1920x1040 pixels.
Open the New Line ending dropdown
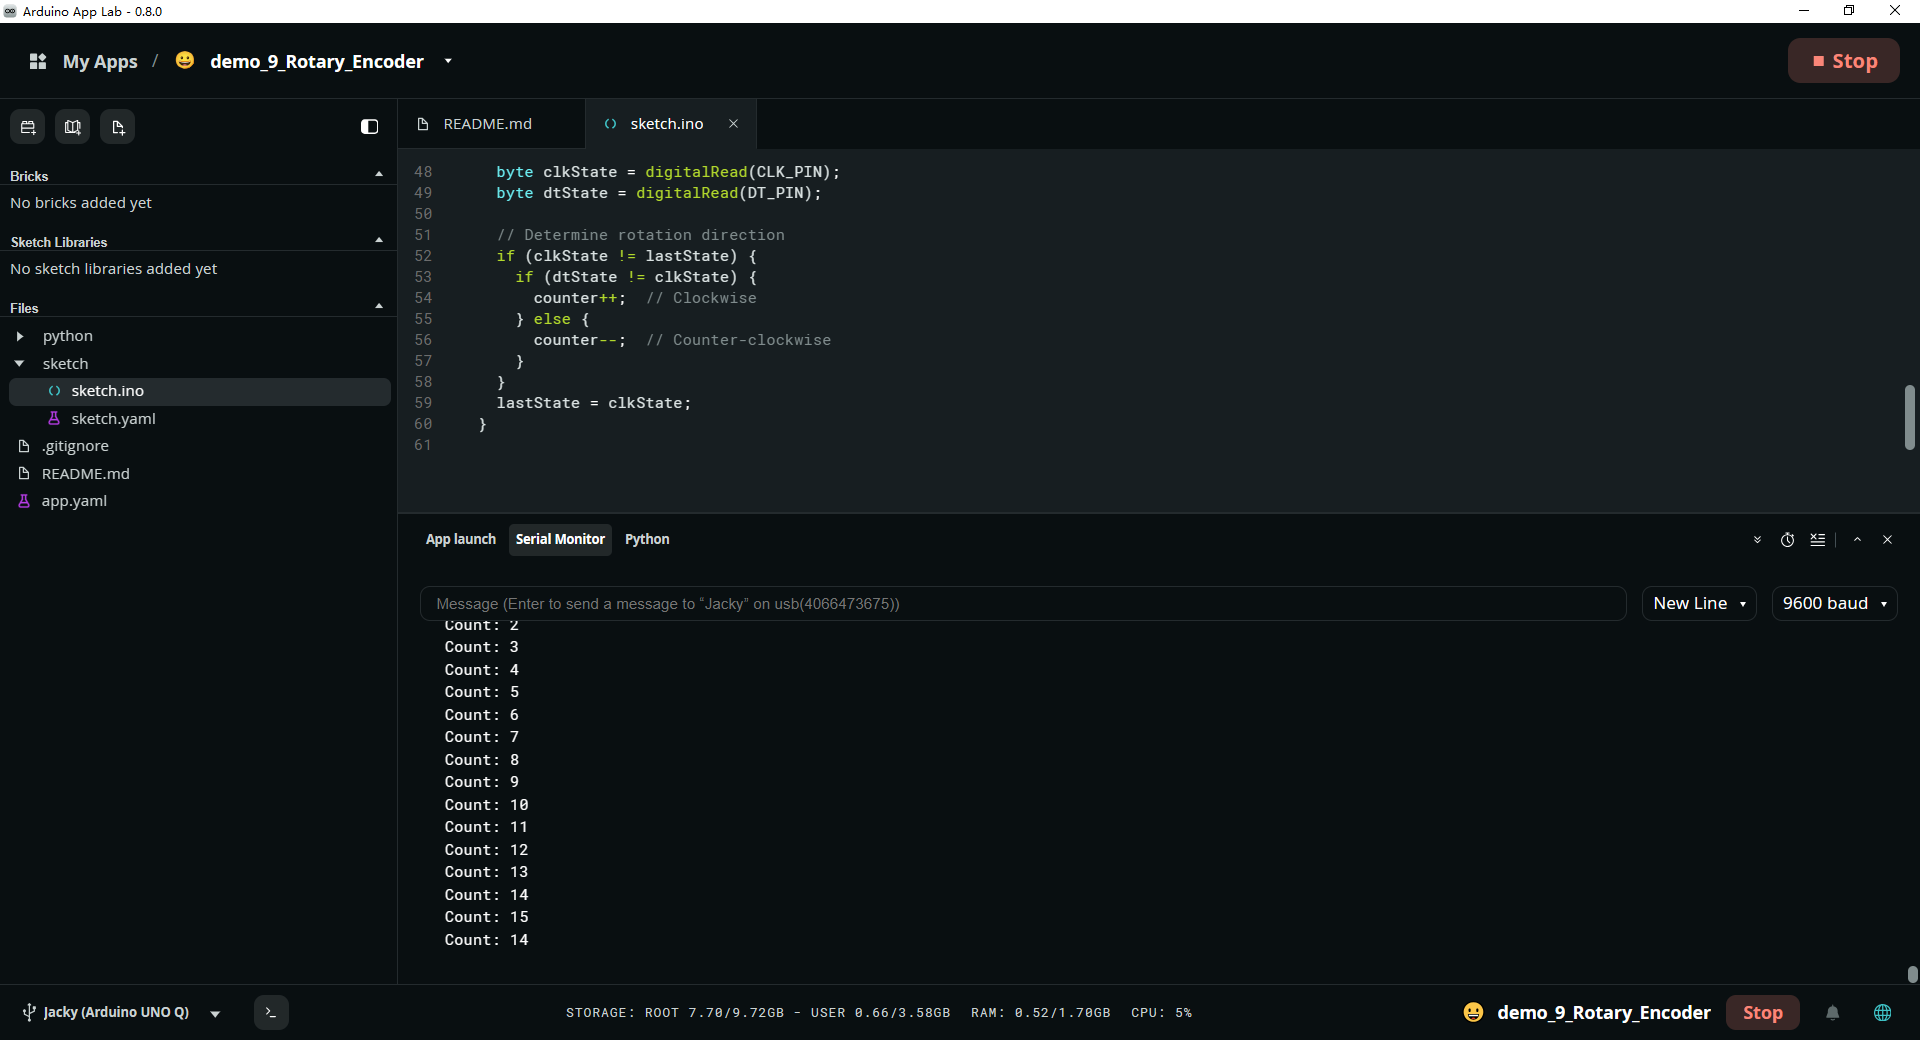(1699, 603)
